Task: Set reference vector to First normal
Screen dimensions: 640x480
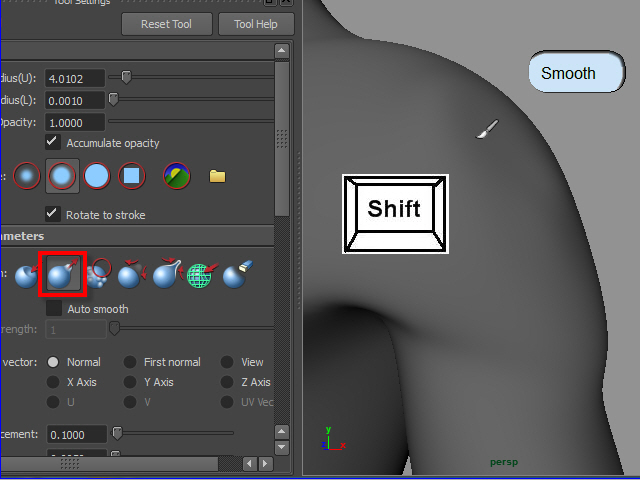Action: pos(130,362)
